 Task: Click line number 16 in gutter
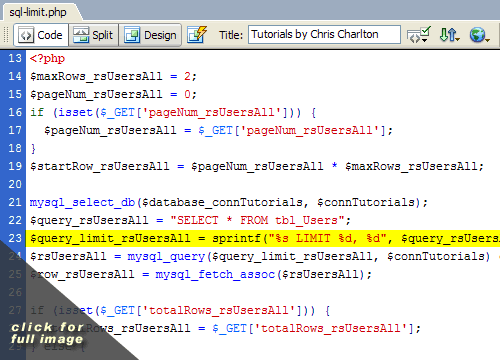point(15,112)
